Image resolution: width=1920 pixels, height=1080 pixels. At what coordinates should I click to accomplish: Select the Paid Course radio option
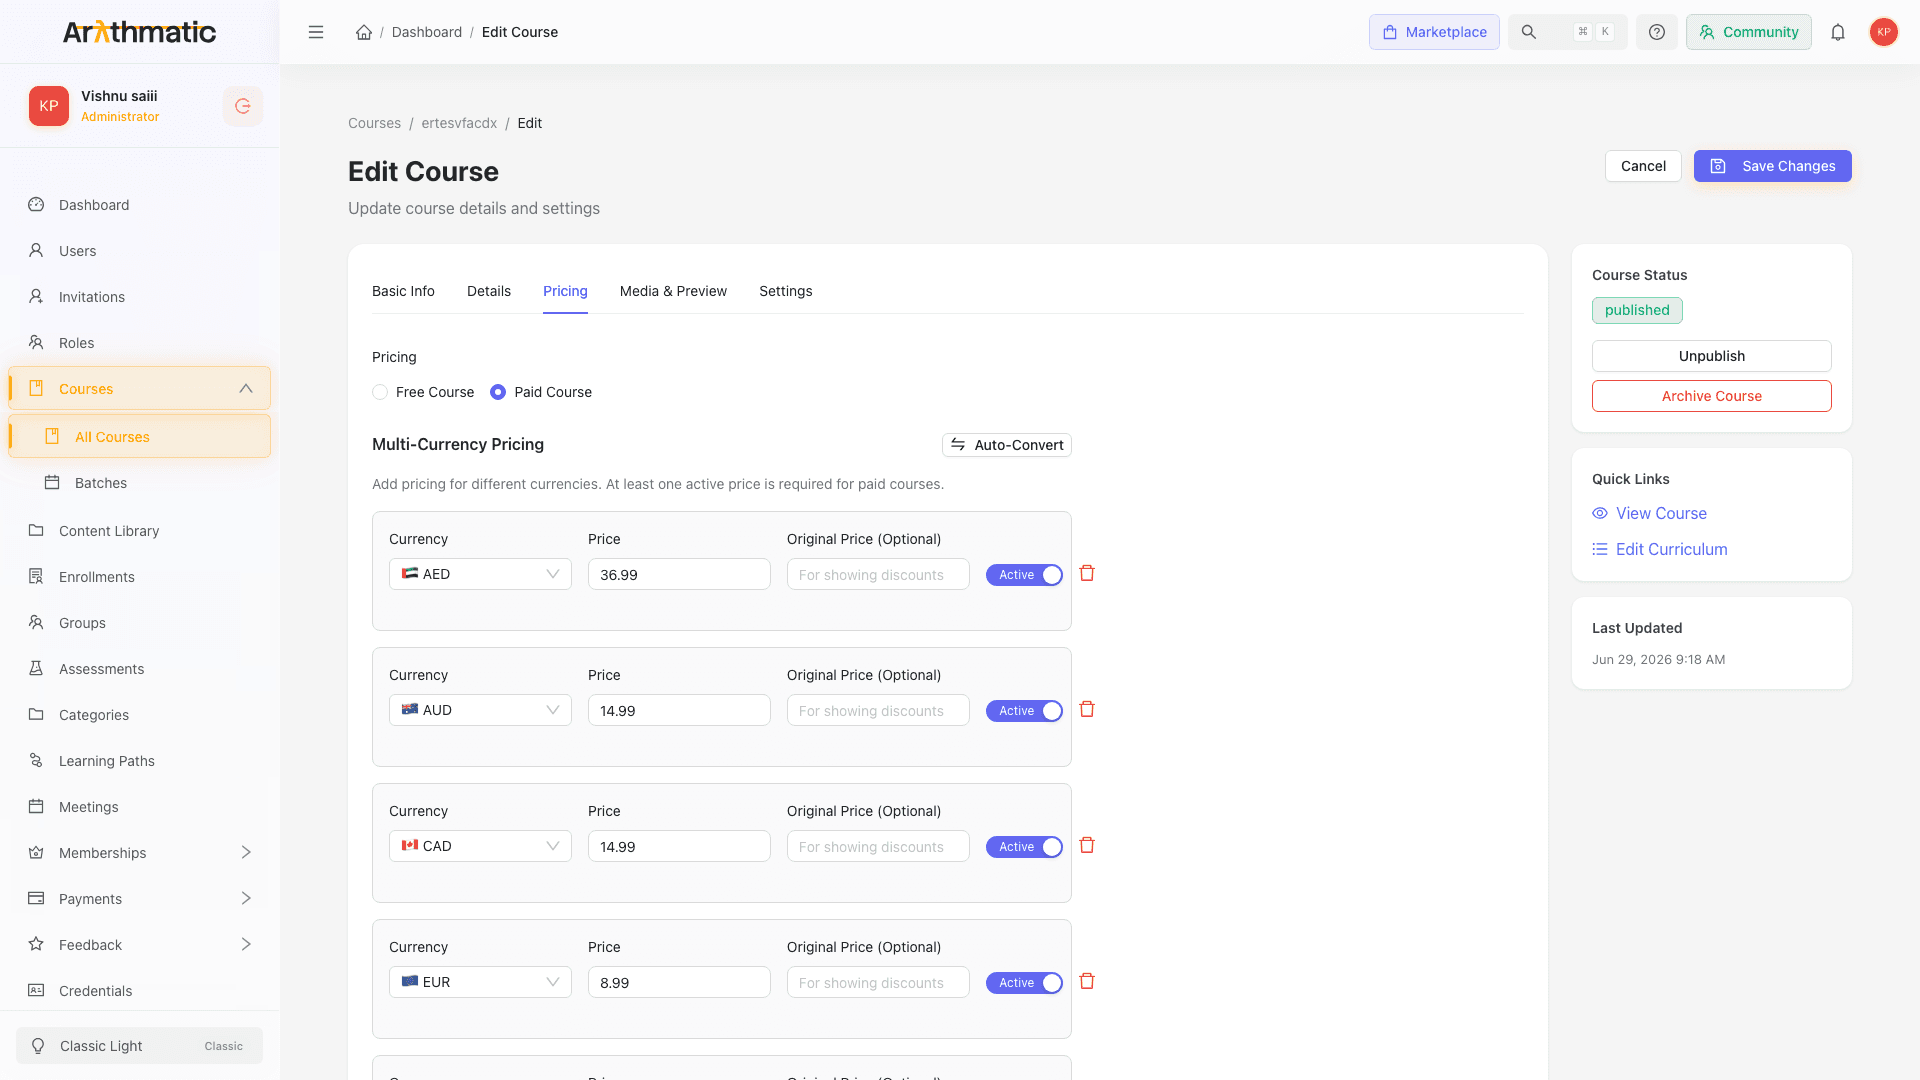point(498,392)
